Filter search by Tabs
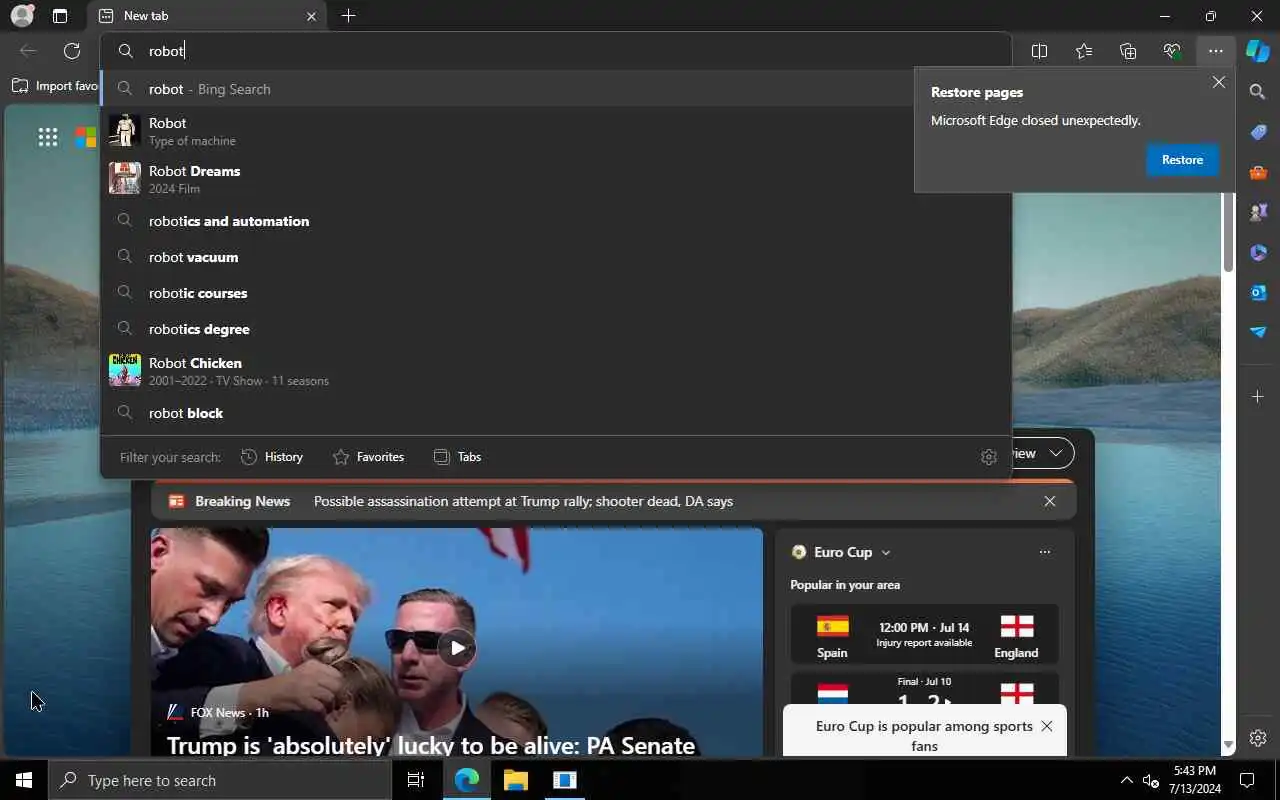Viewport: 1280px width, 800px height. click(x=457, y=457)
